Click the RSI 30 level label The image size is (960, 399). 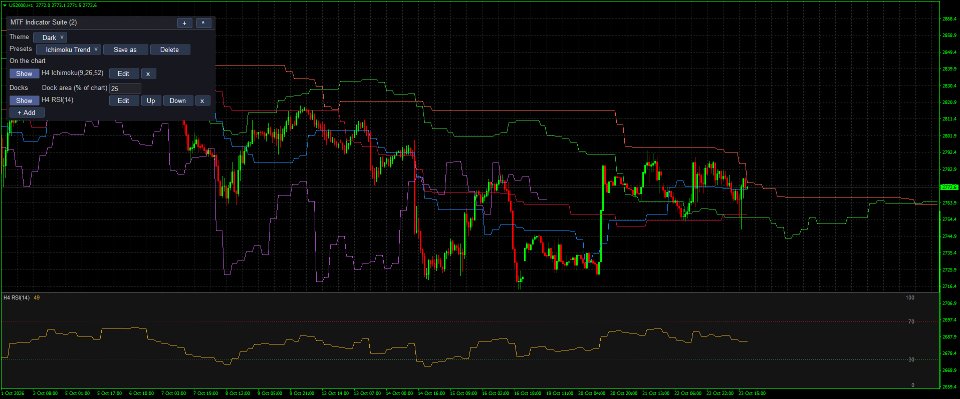click(911, 359)
